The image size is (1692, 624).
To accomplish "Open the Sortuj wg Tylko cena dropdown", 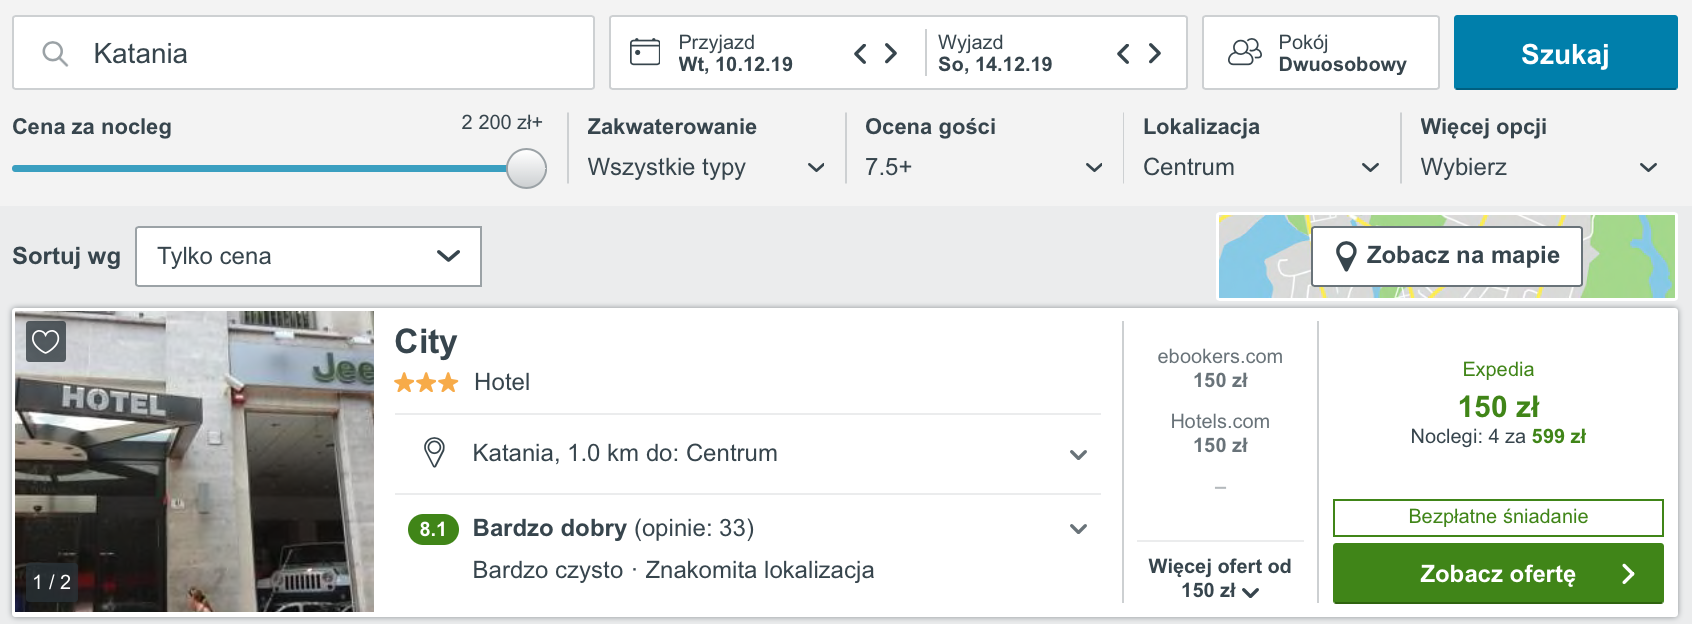I will [308, 256].
